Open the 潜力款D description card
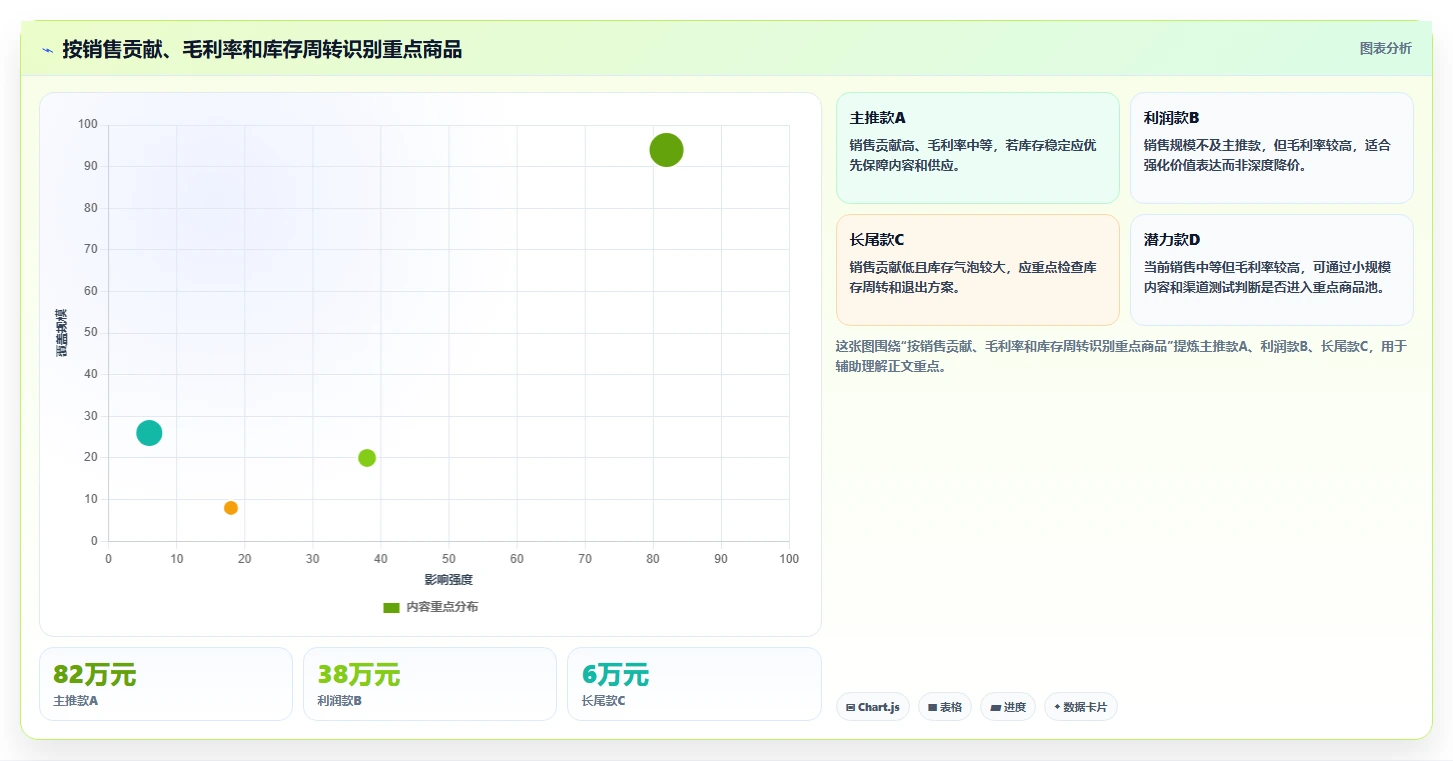1453x761 pixels. 1272,270
